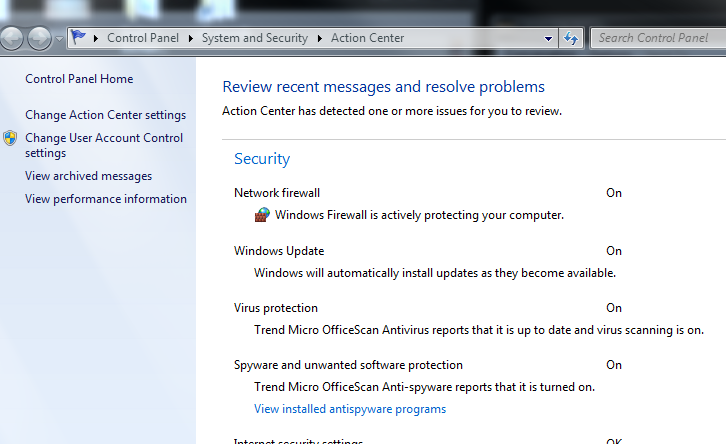The image size is (726, 444).
Task: Open Change User Account Control settings
Action: coord(104,145)
